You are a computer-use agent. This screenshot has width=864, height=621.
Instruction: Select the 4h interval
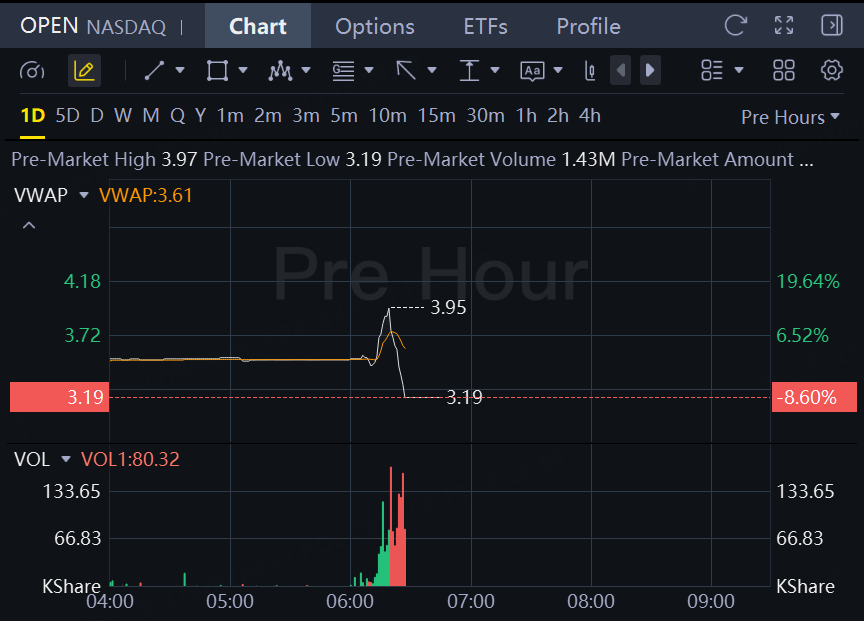click(x=590, y=116)
